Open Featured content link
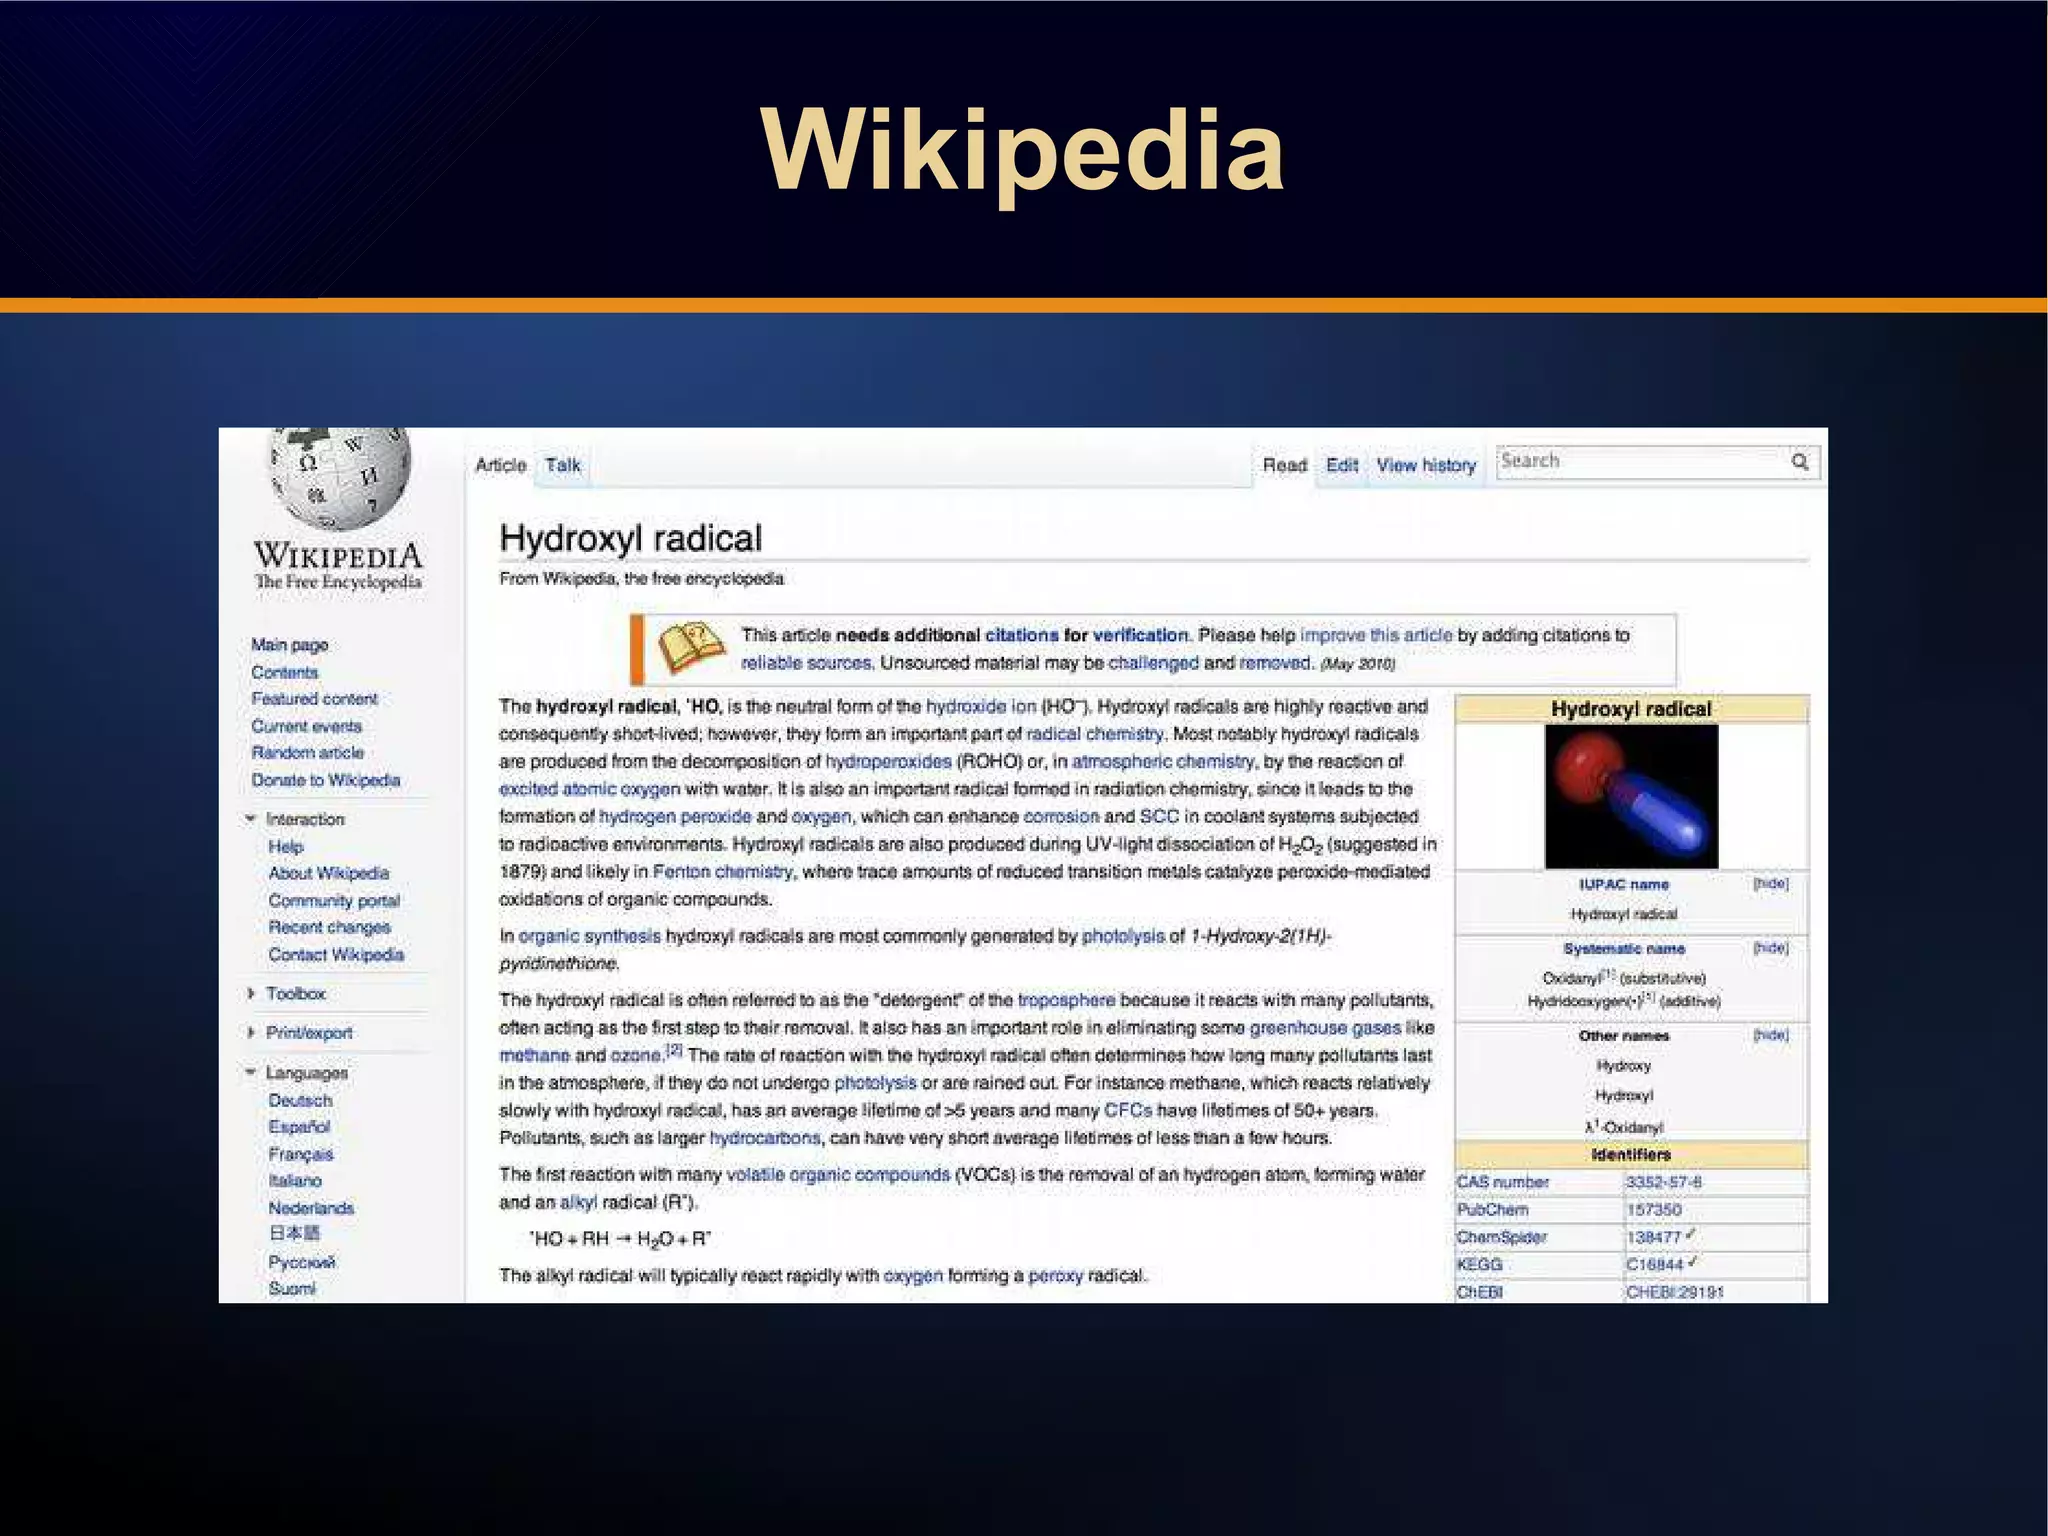This screenshot has height=1536, width=2048. (315, 699)
